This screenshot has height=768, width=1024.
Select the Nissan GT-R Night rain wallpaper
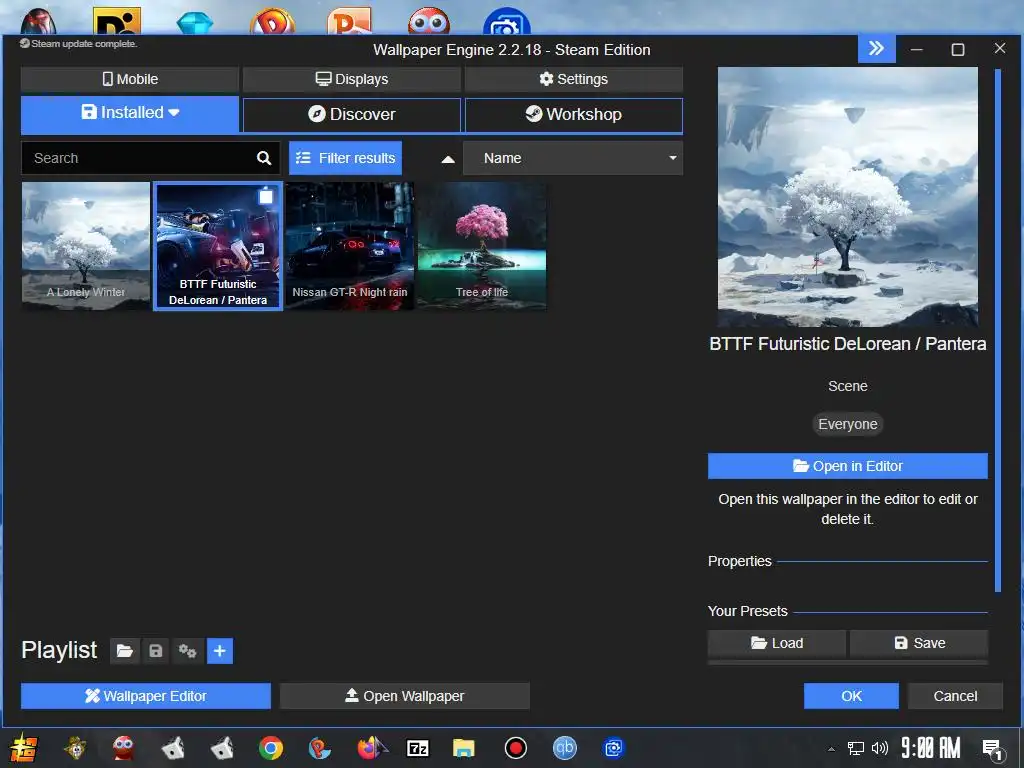(x=350, y=246)
